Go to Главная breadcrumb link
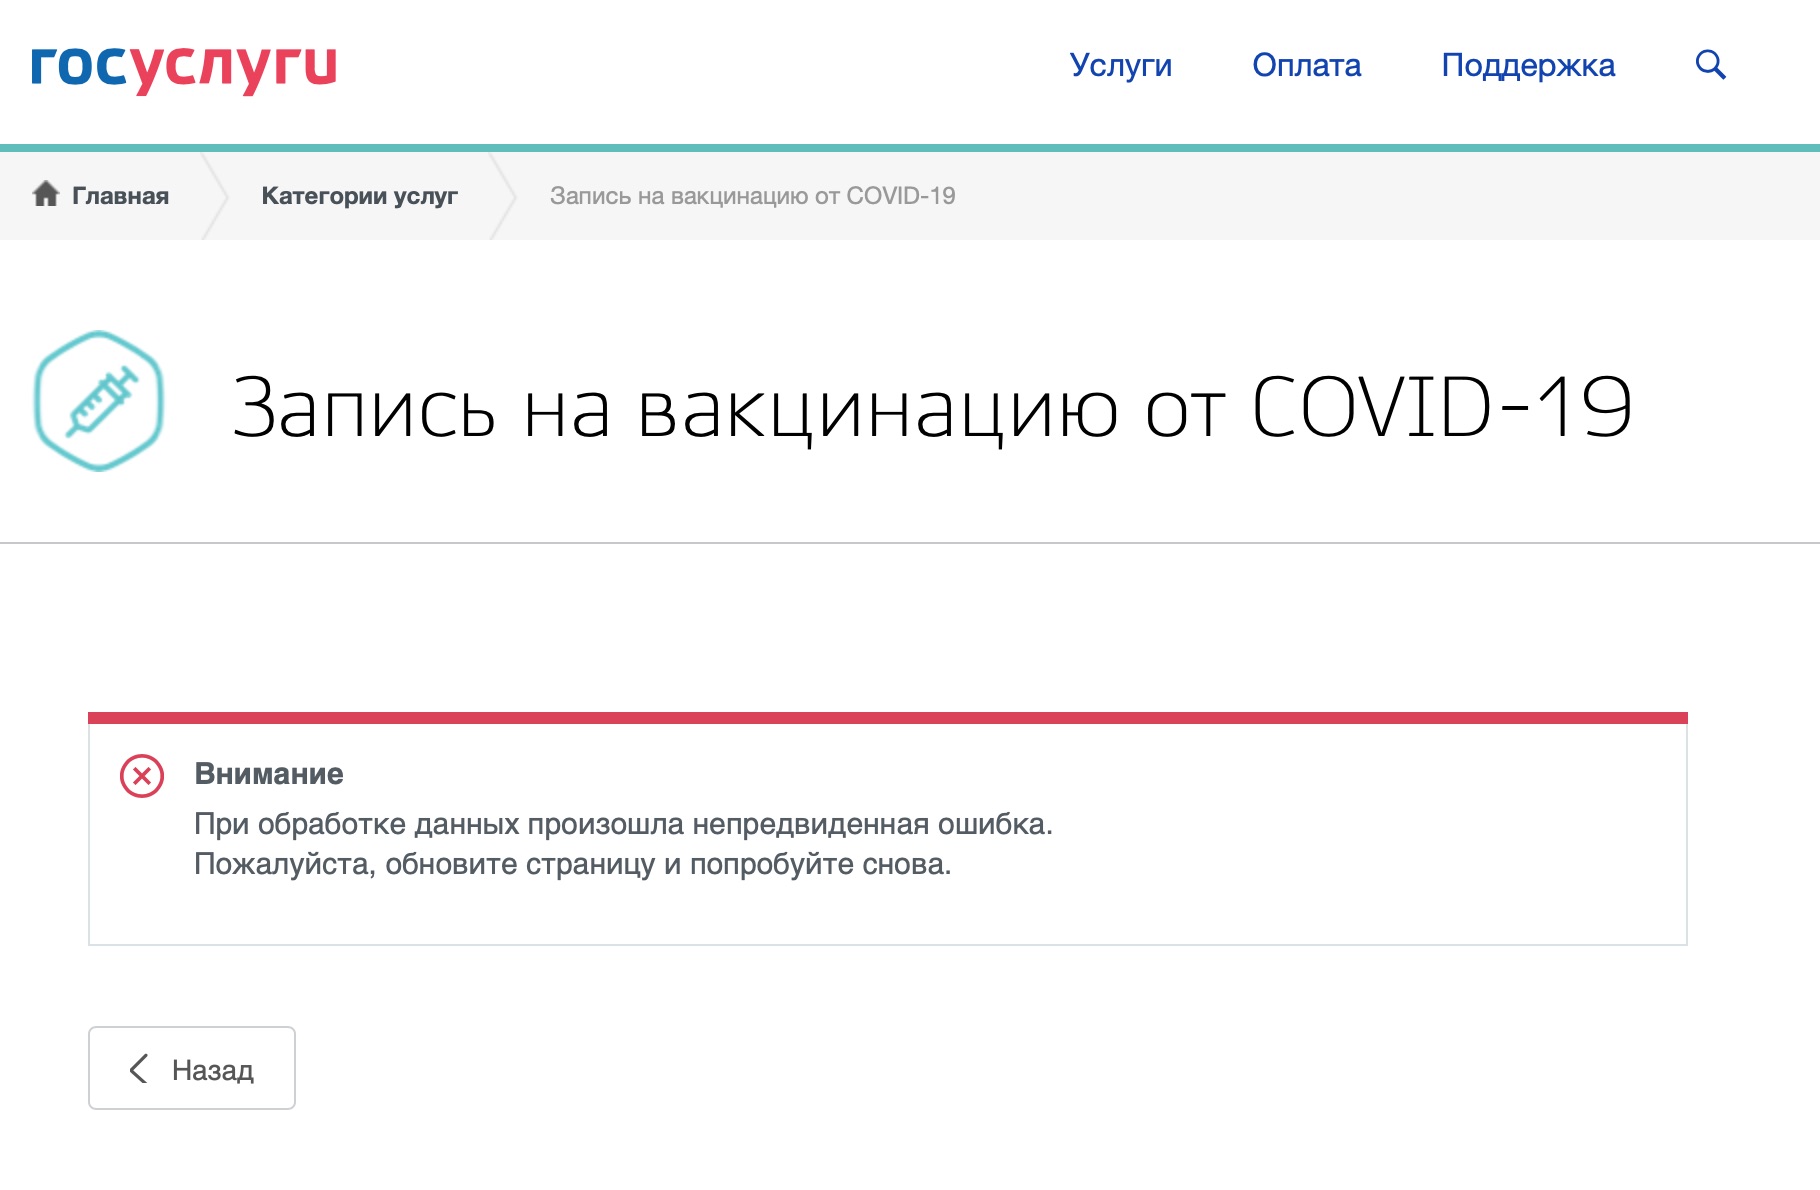1820x1190 pixels. (x=120, y=196)
